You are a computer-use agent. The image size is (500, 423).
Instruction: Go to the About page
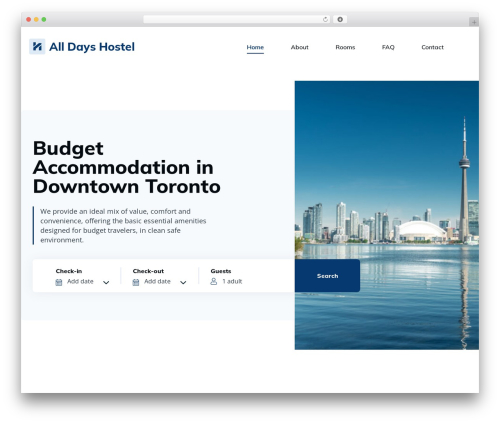[x=299, y=47]
